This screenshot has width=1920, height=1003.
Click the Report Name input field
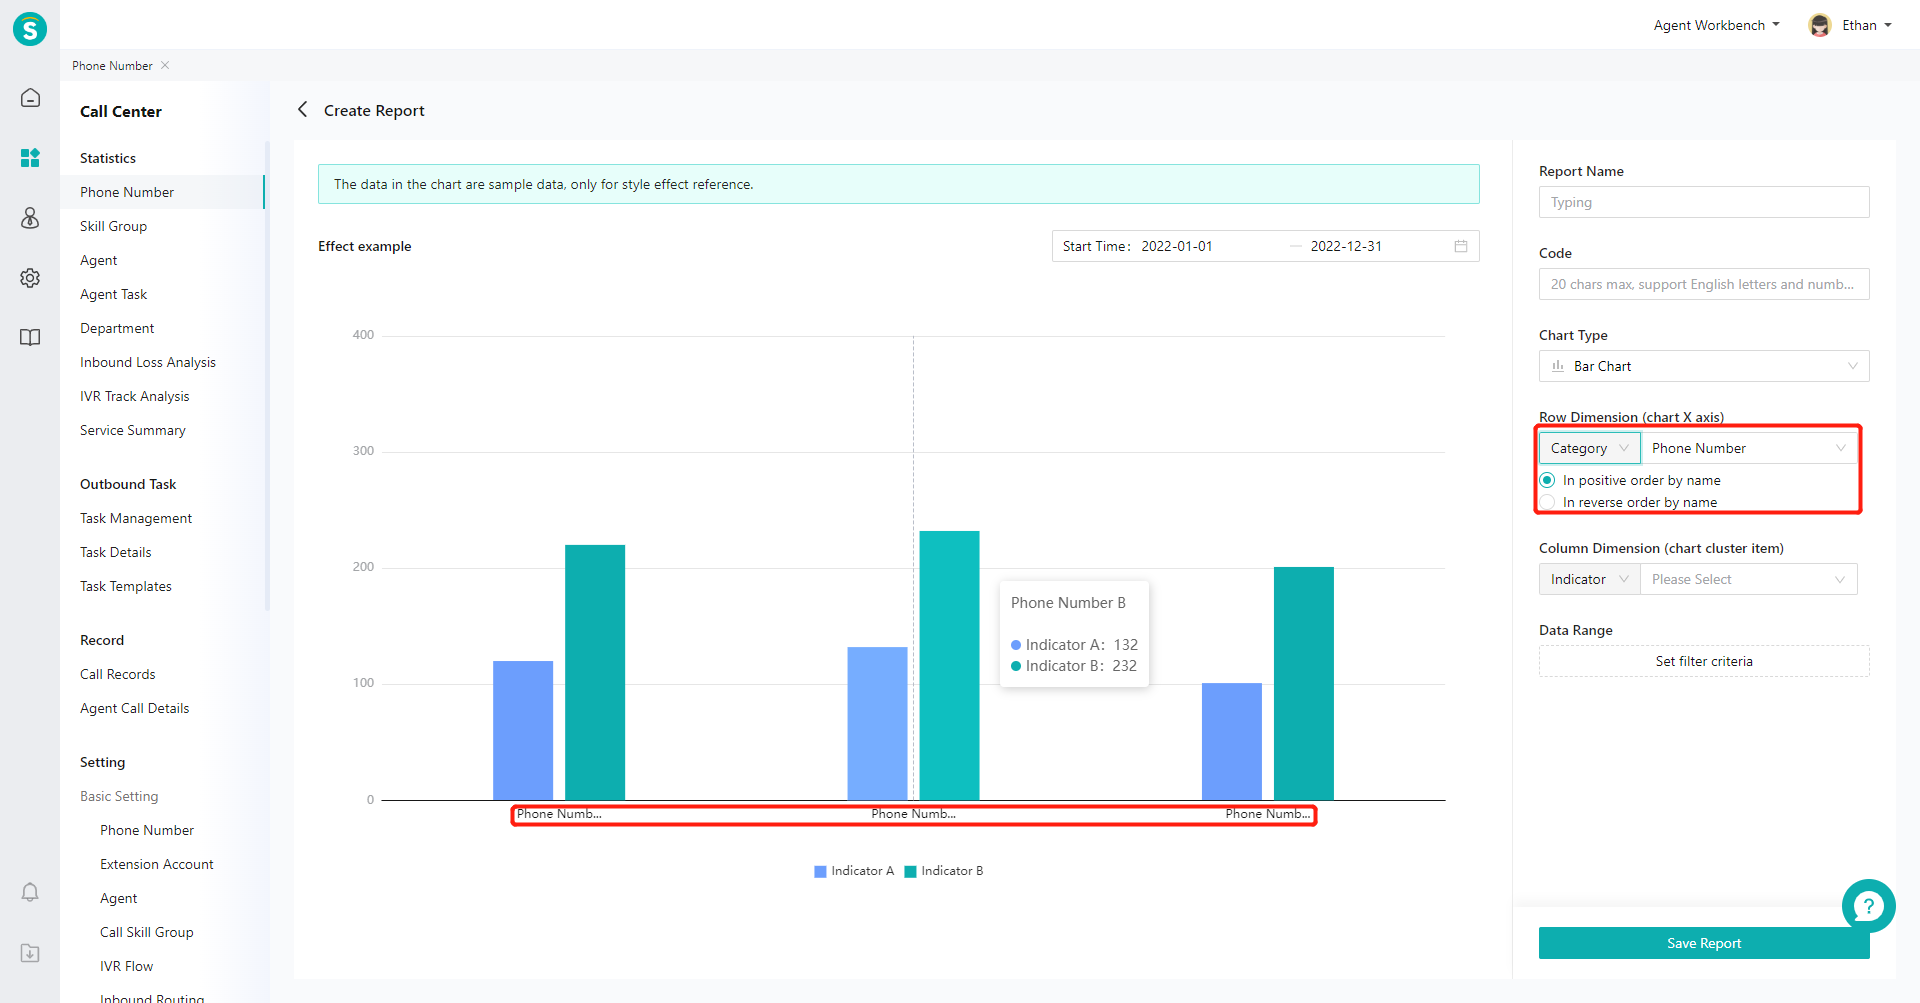tap(1704, 202)
